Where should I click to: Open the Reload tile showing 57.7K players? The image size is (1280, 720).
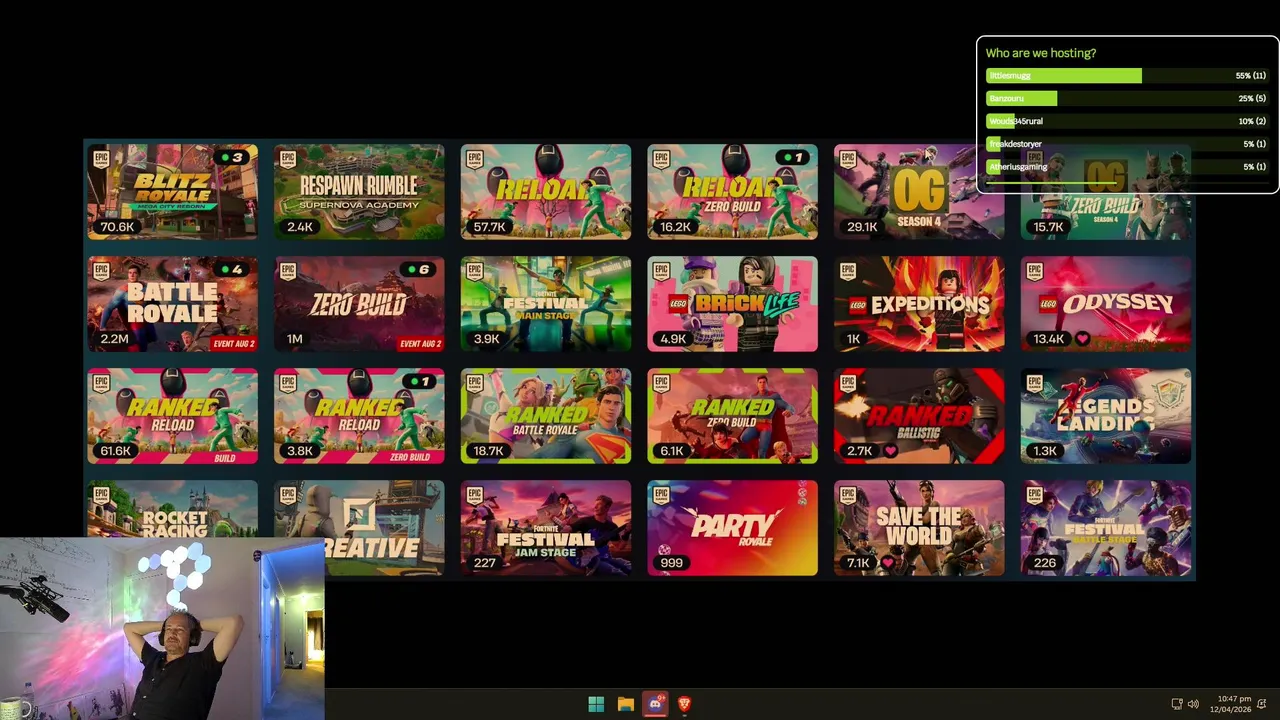tap(546, 192)
